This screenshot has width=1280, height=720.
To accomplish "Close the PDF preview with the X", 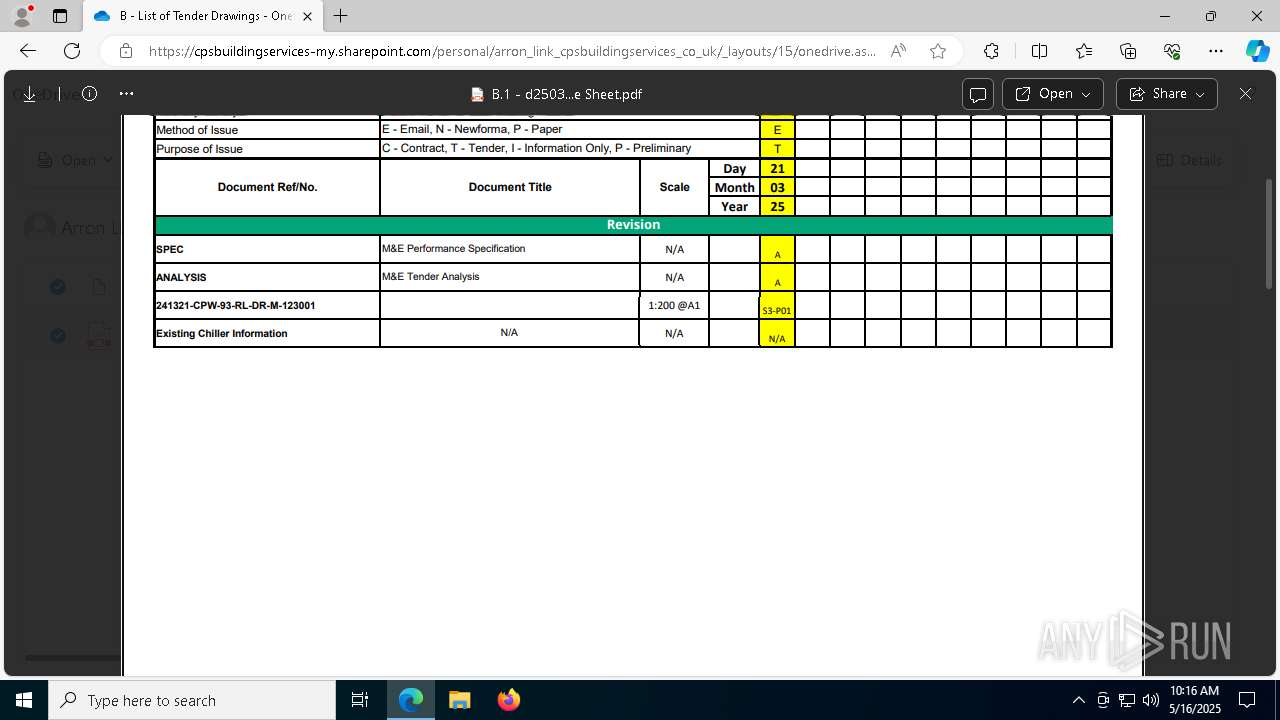I will pos(1245,94).
